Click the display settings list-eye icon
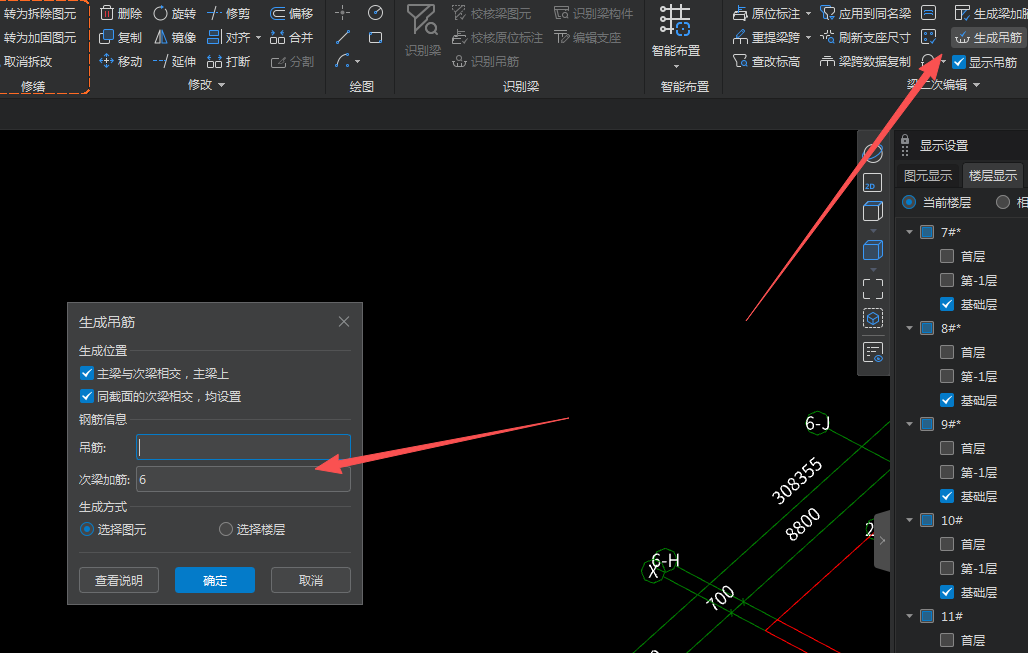1028x653 pixels. coord(873,352)
